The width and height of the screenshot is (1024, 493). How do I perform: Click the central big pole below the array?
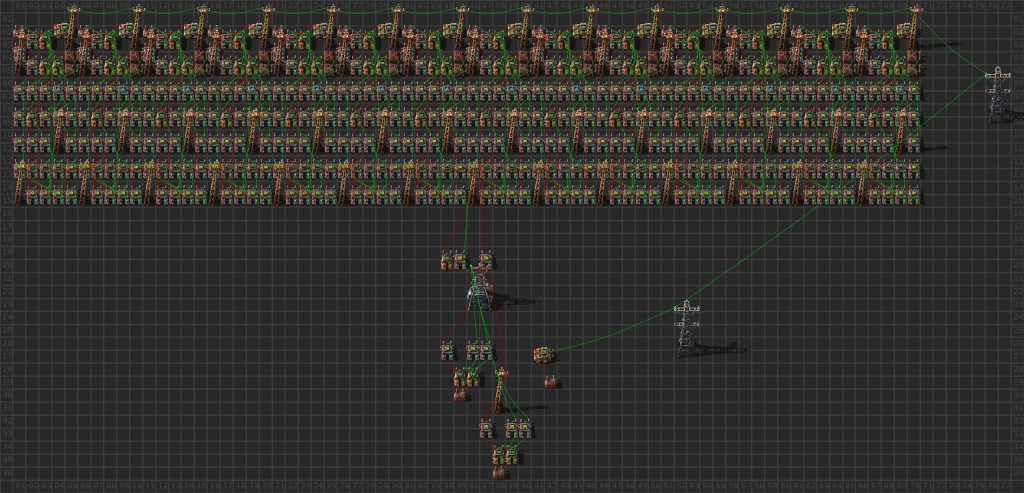480,292
